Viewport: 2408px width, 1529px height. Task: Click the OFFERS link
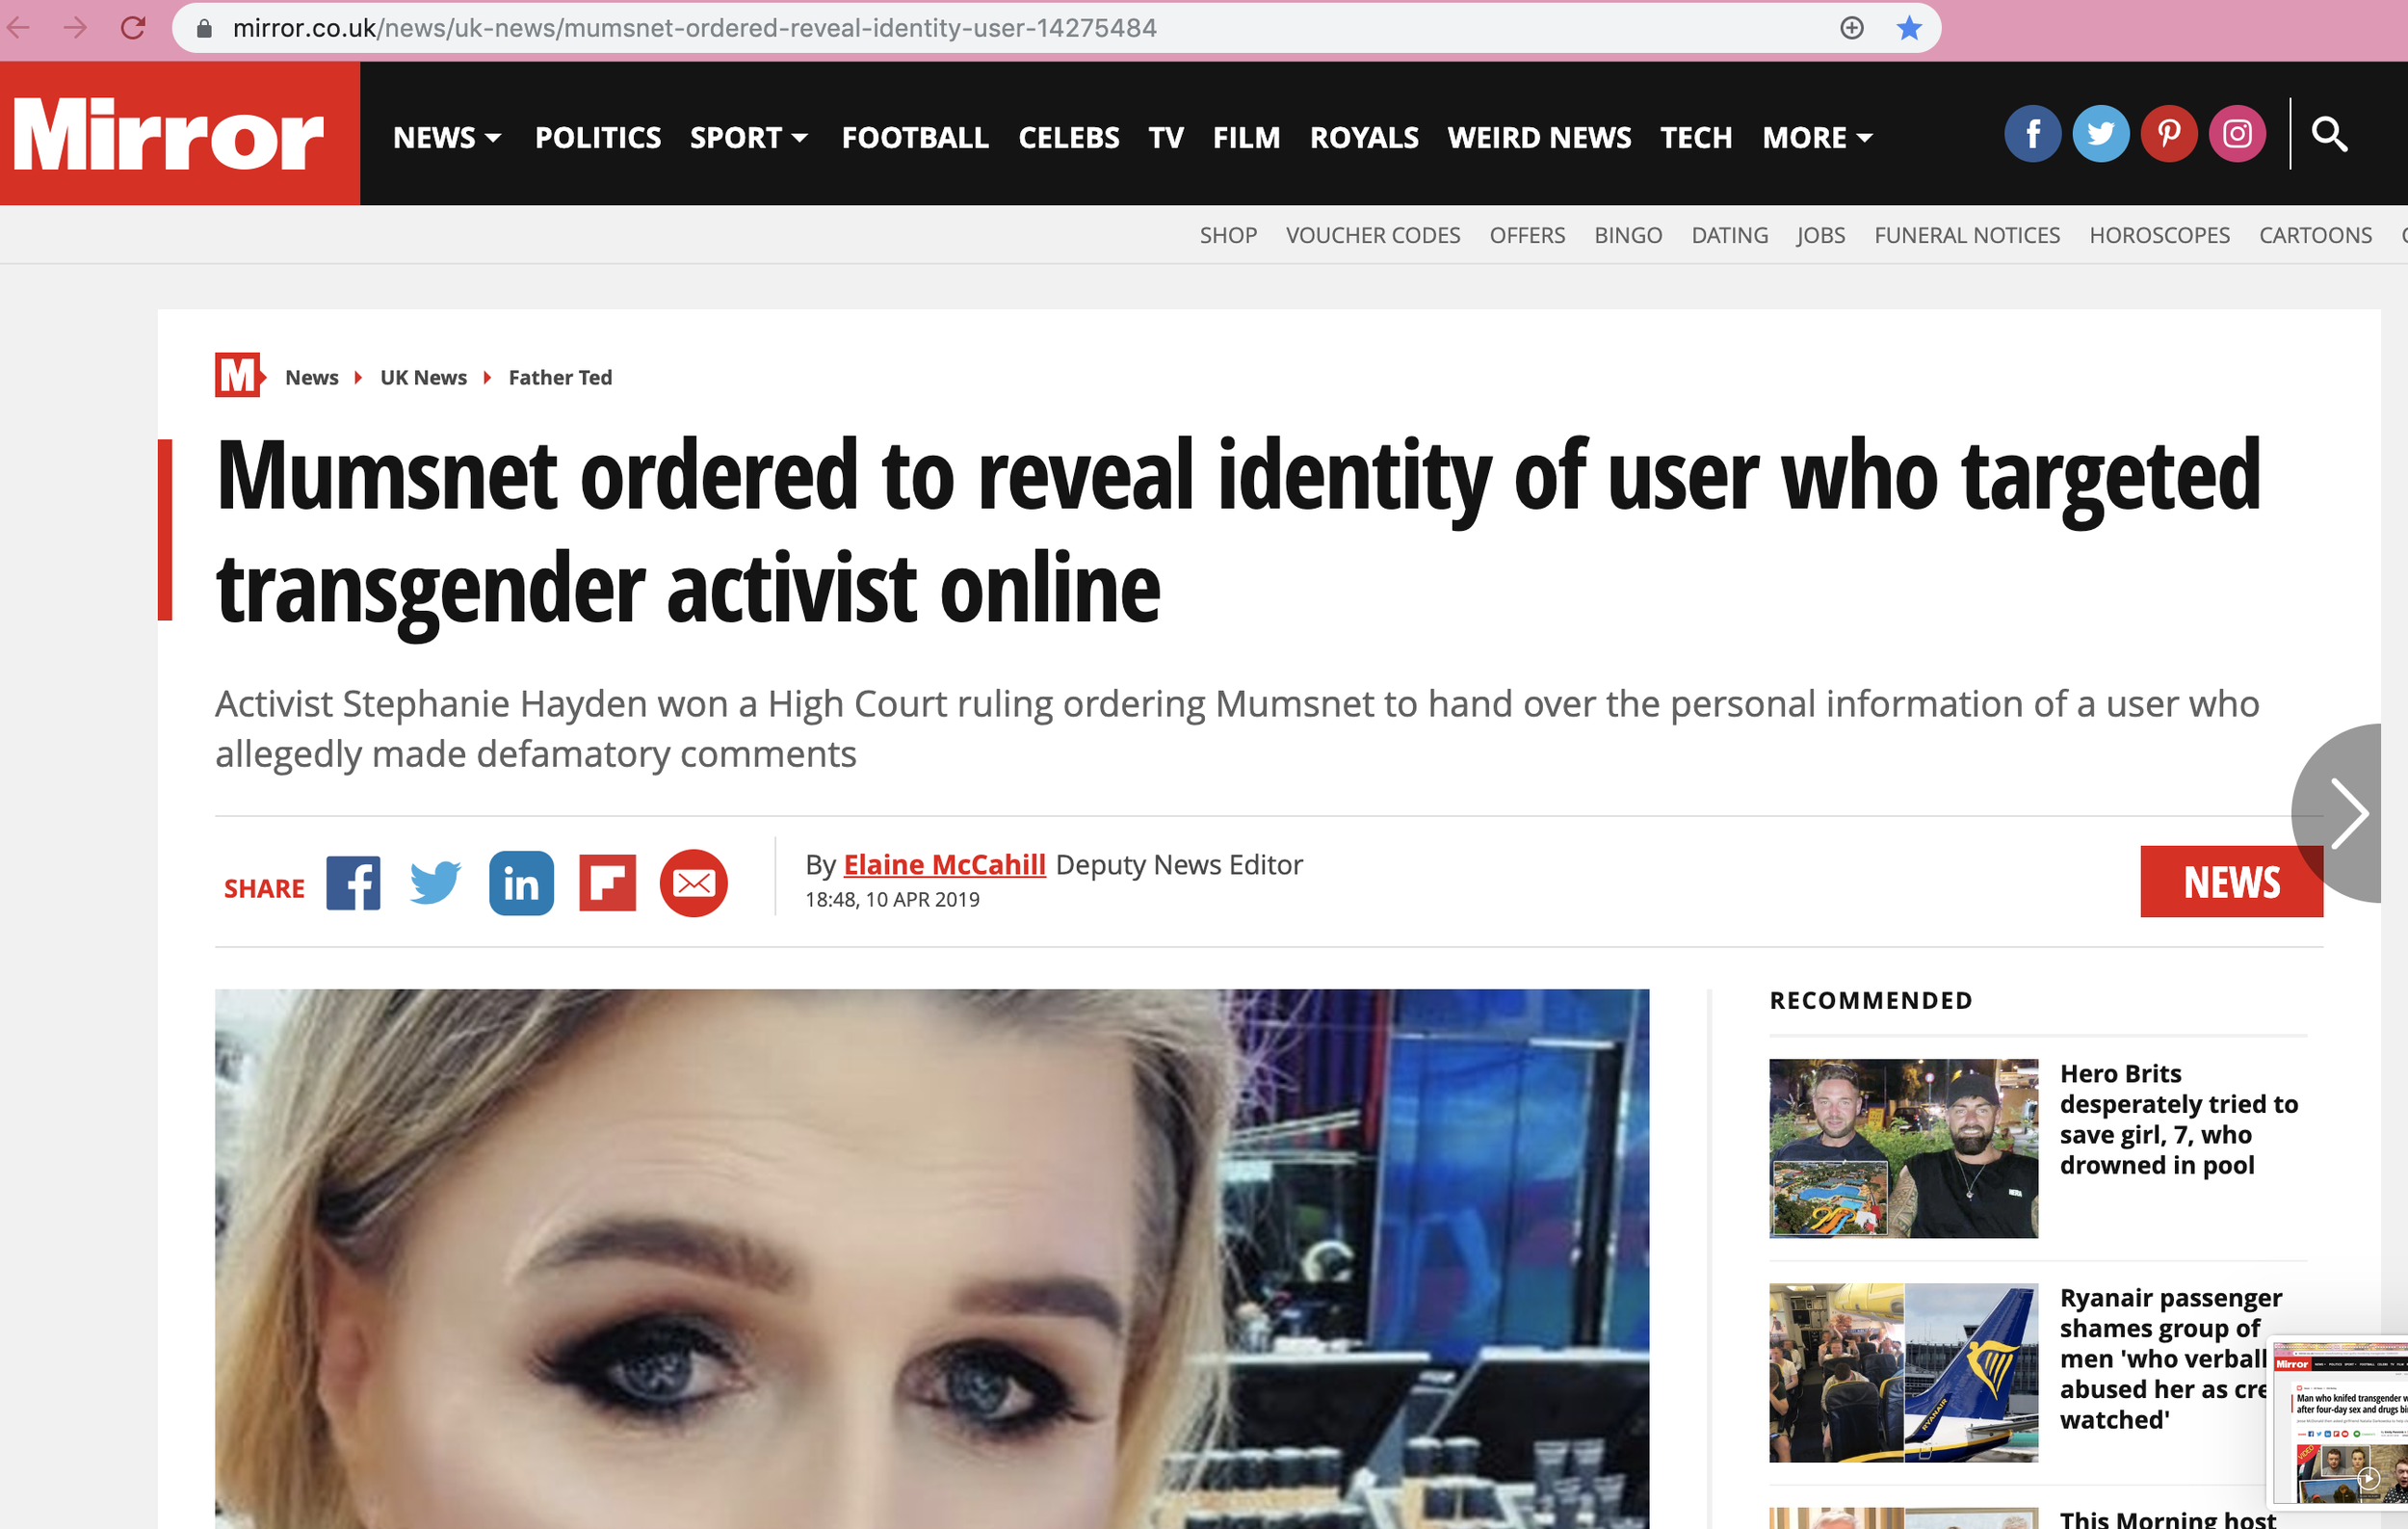point(1527,235)
